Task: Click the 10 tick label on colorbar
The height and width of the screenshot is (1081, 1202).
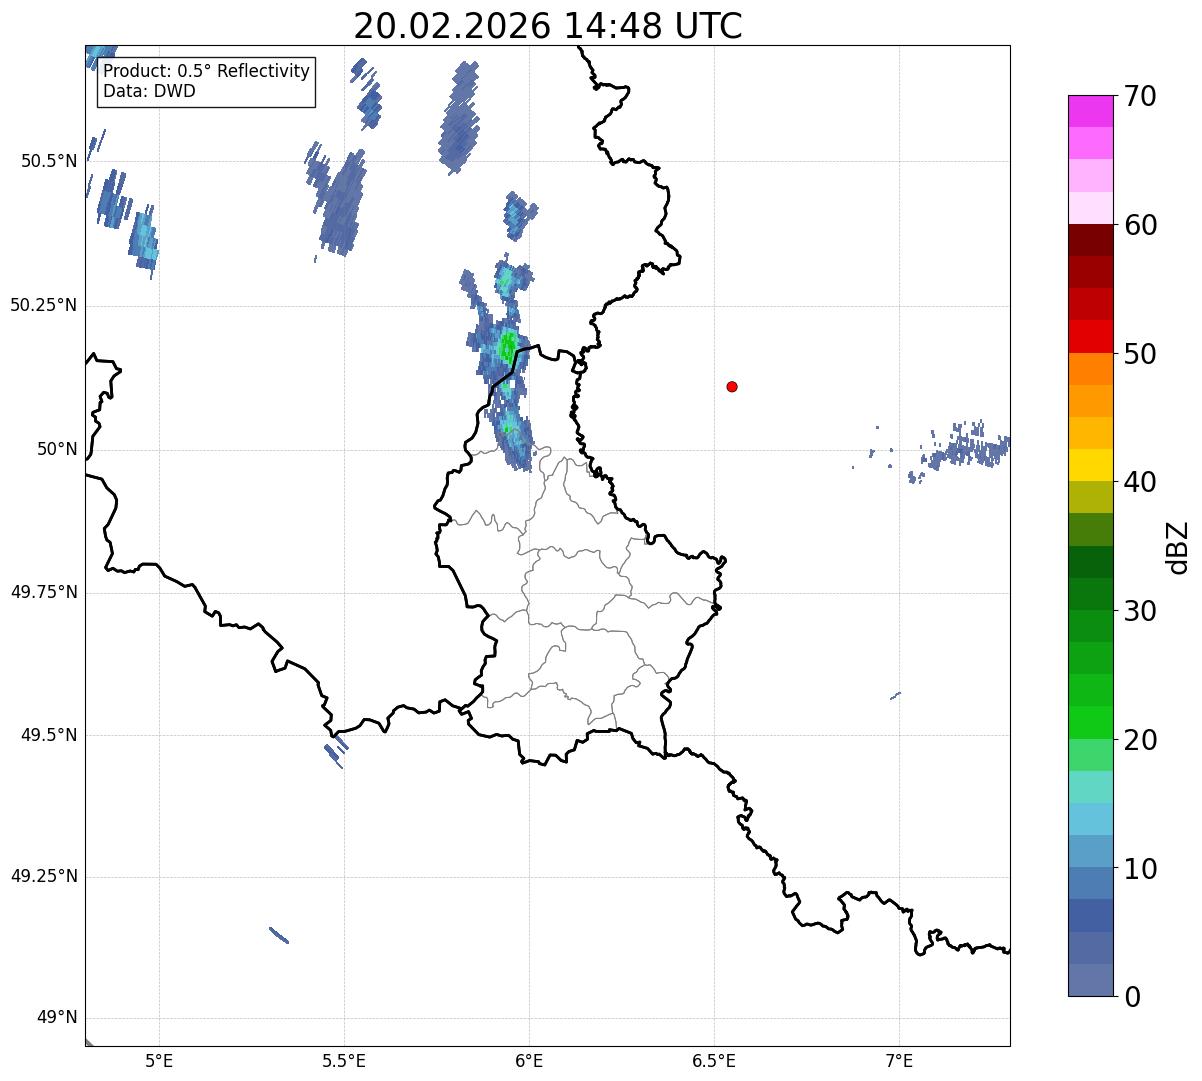Action: 1140,869
